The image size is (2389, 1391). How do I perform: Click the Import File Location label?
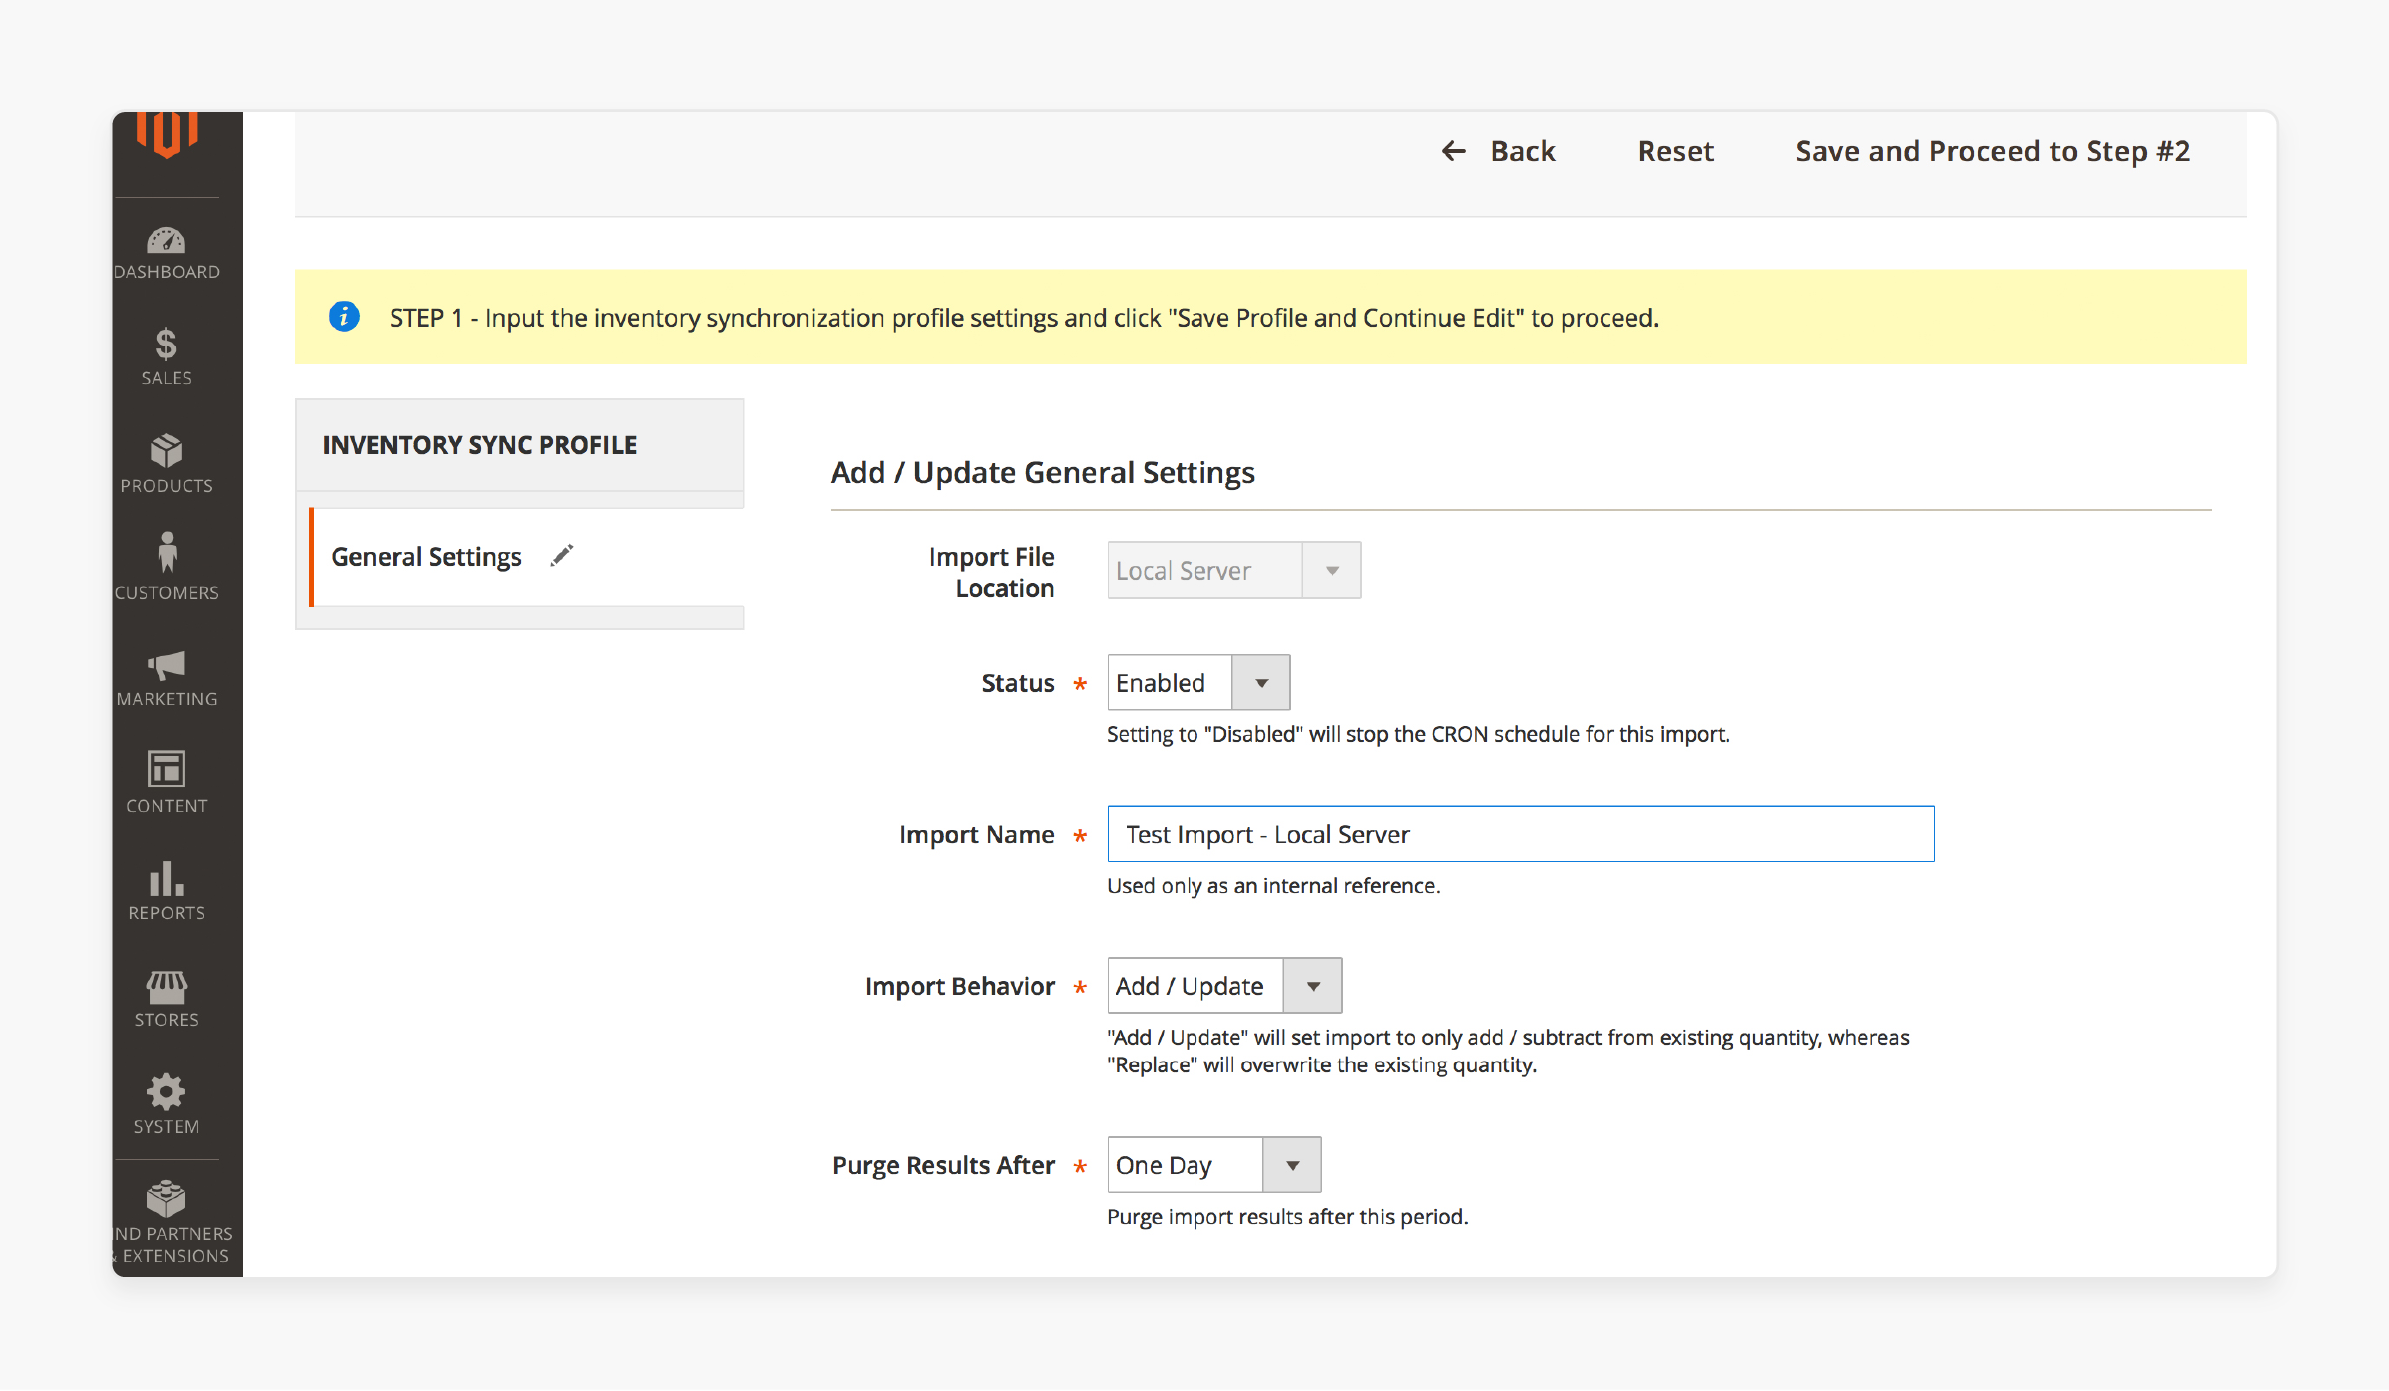[x=991, y=572]
